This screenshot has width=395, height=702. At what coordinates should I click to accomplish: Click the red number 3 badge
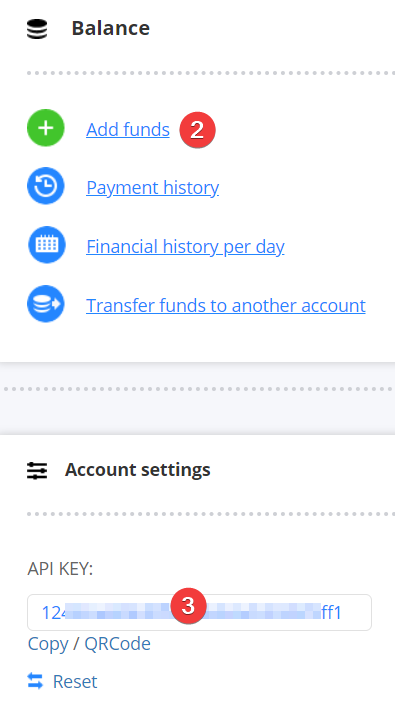pos(189,606)
